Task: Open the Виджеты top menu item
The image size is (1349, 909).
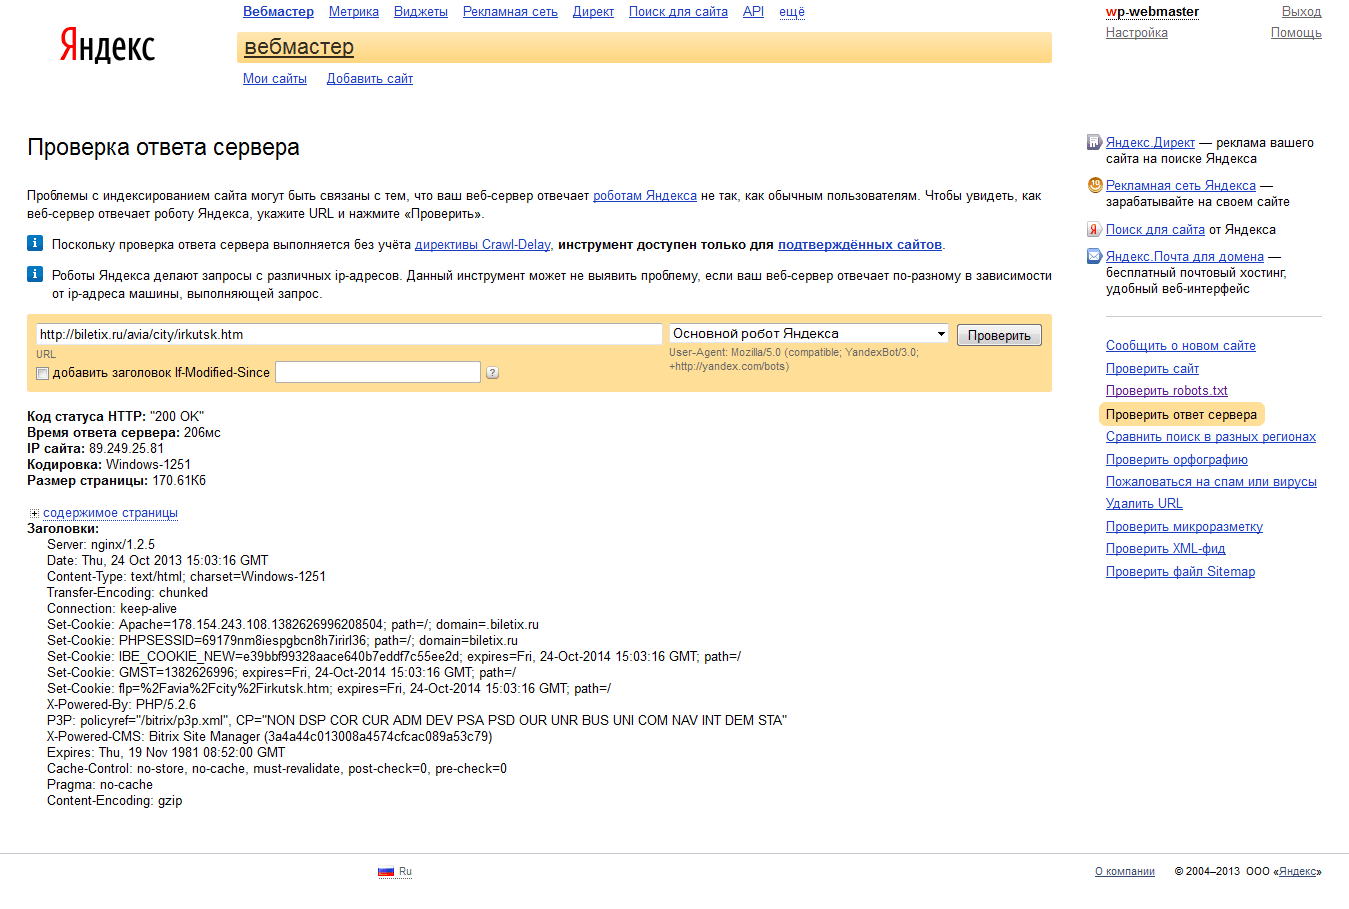Action: (x=421, y=12)
